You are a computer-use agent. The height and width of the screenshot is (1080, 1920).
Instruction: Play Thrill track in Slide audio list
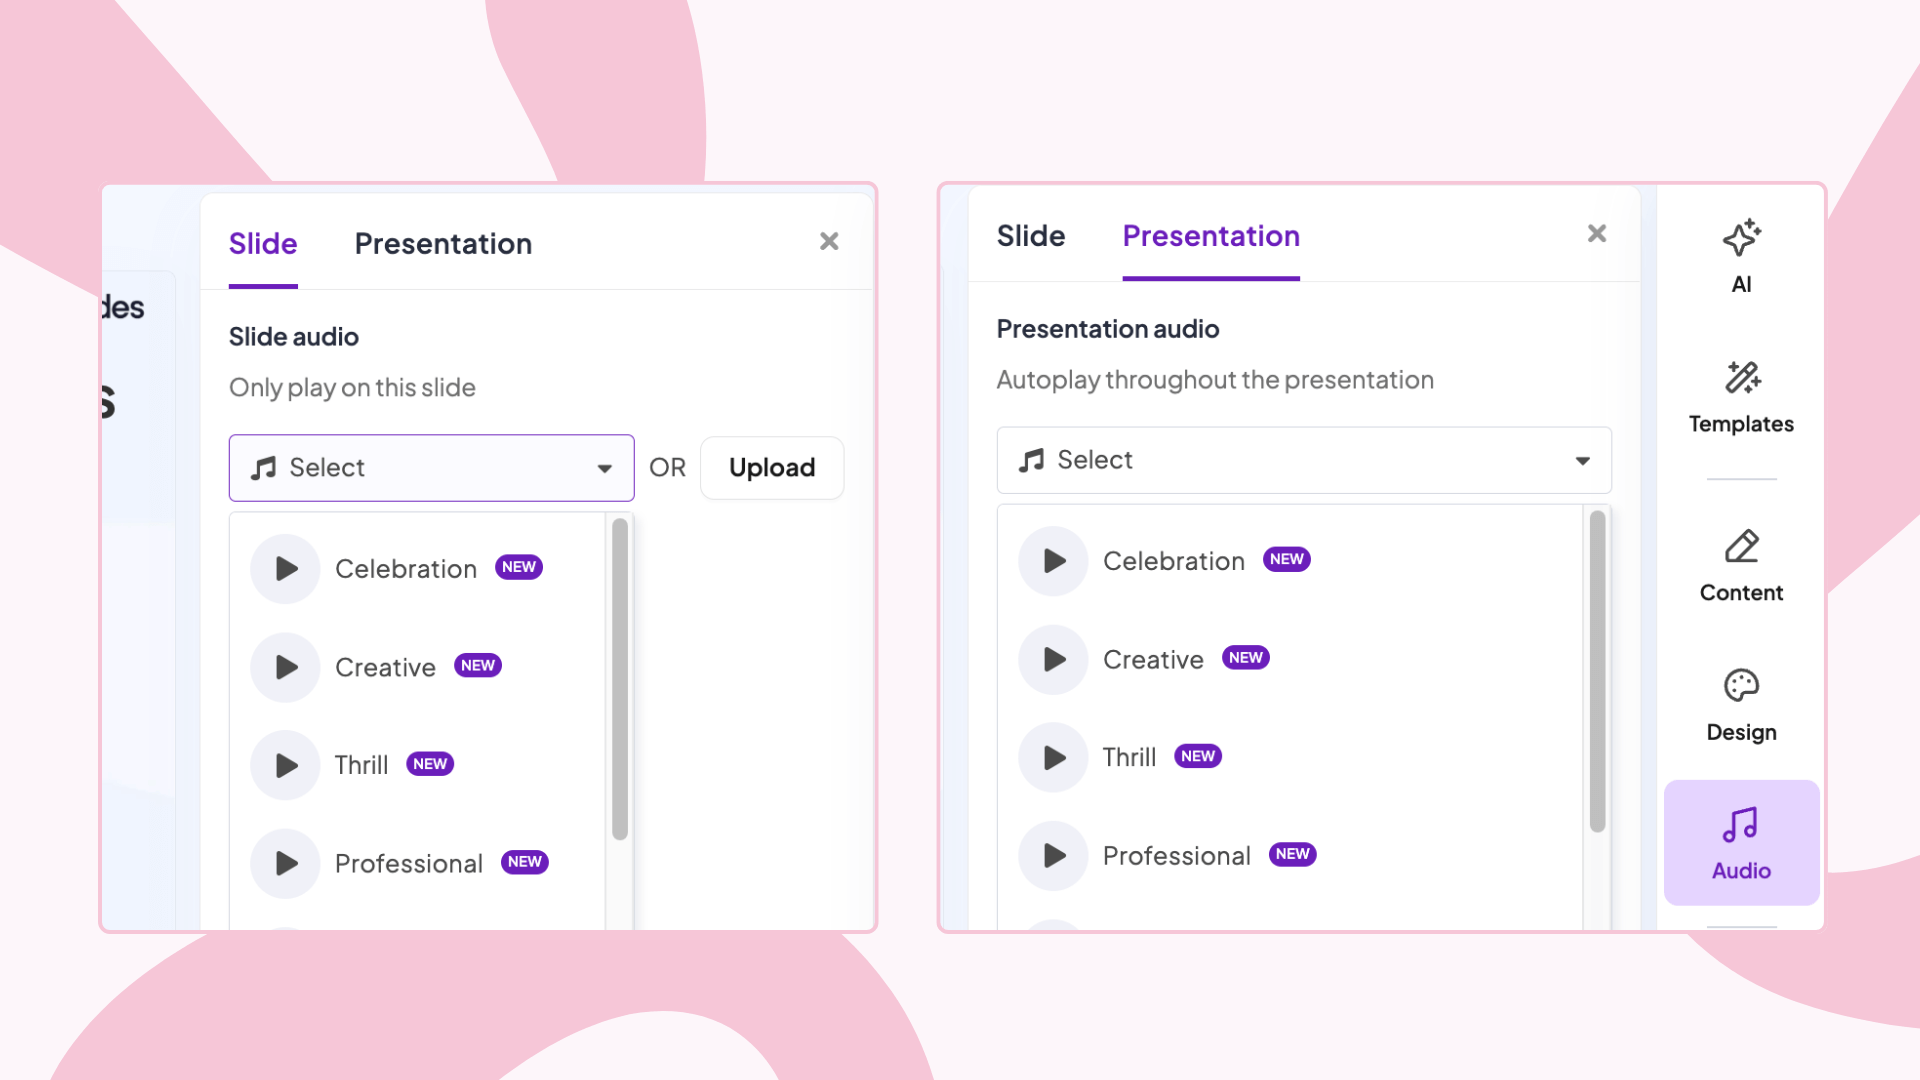(x=285, y=766)
